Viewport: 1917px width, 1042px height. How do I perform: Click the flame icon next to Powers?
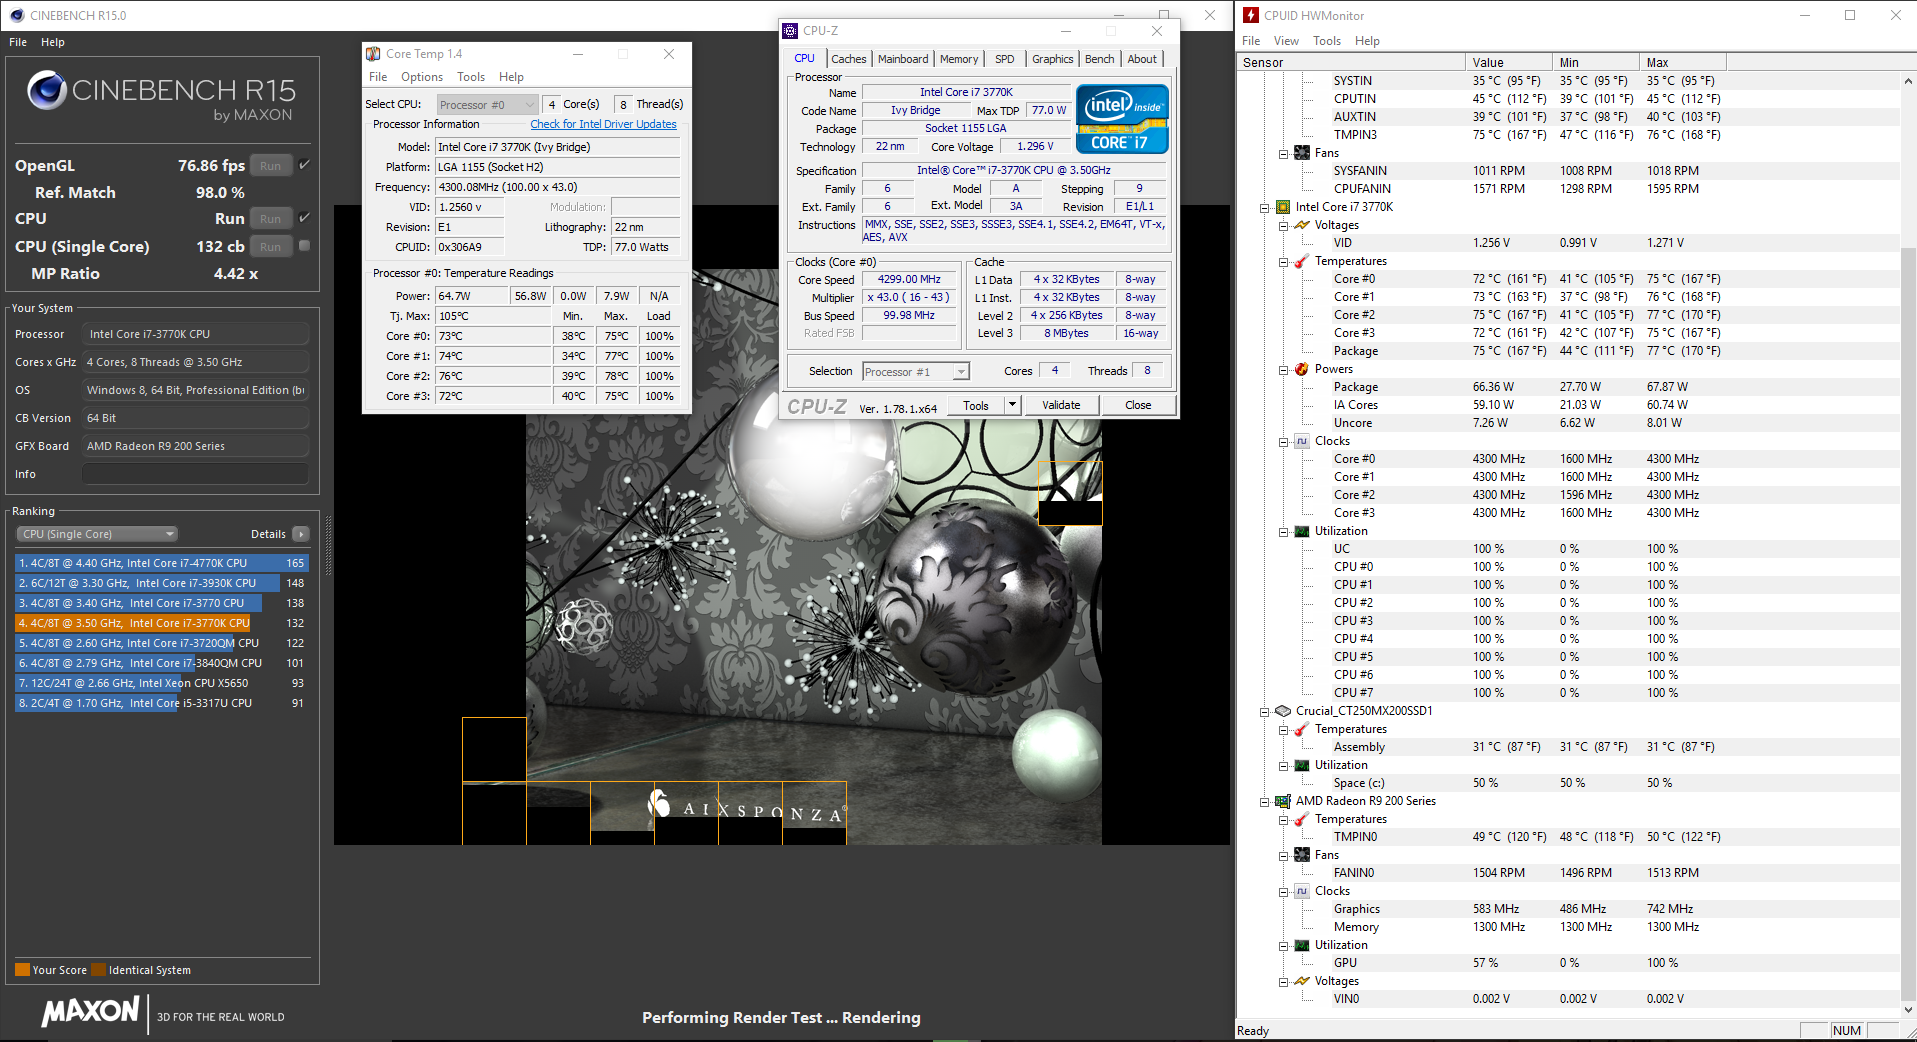pyautogui.click(x=1302, y=369)
